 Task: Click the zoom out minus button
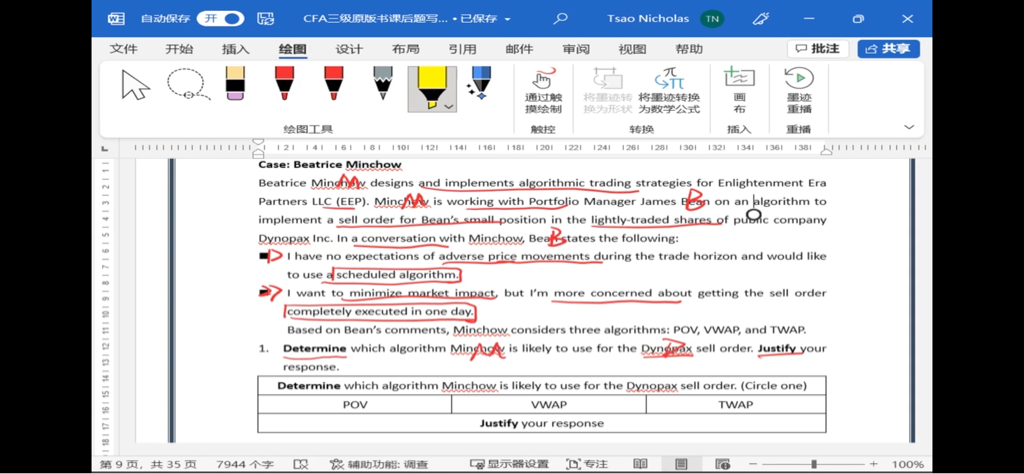pyautogui.click(x=755, y=464)
